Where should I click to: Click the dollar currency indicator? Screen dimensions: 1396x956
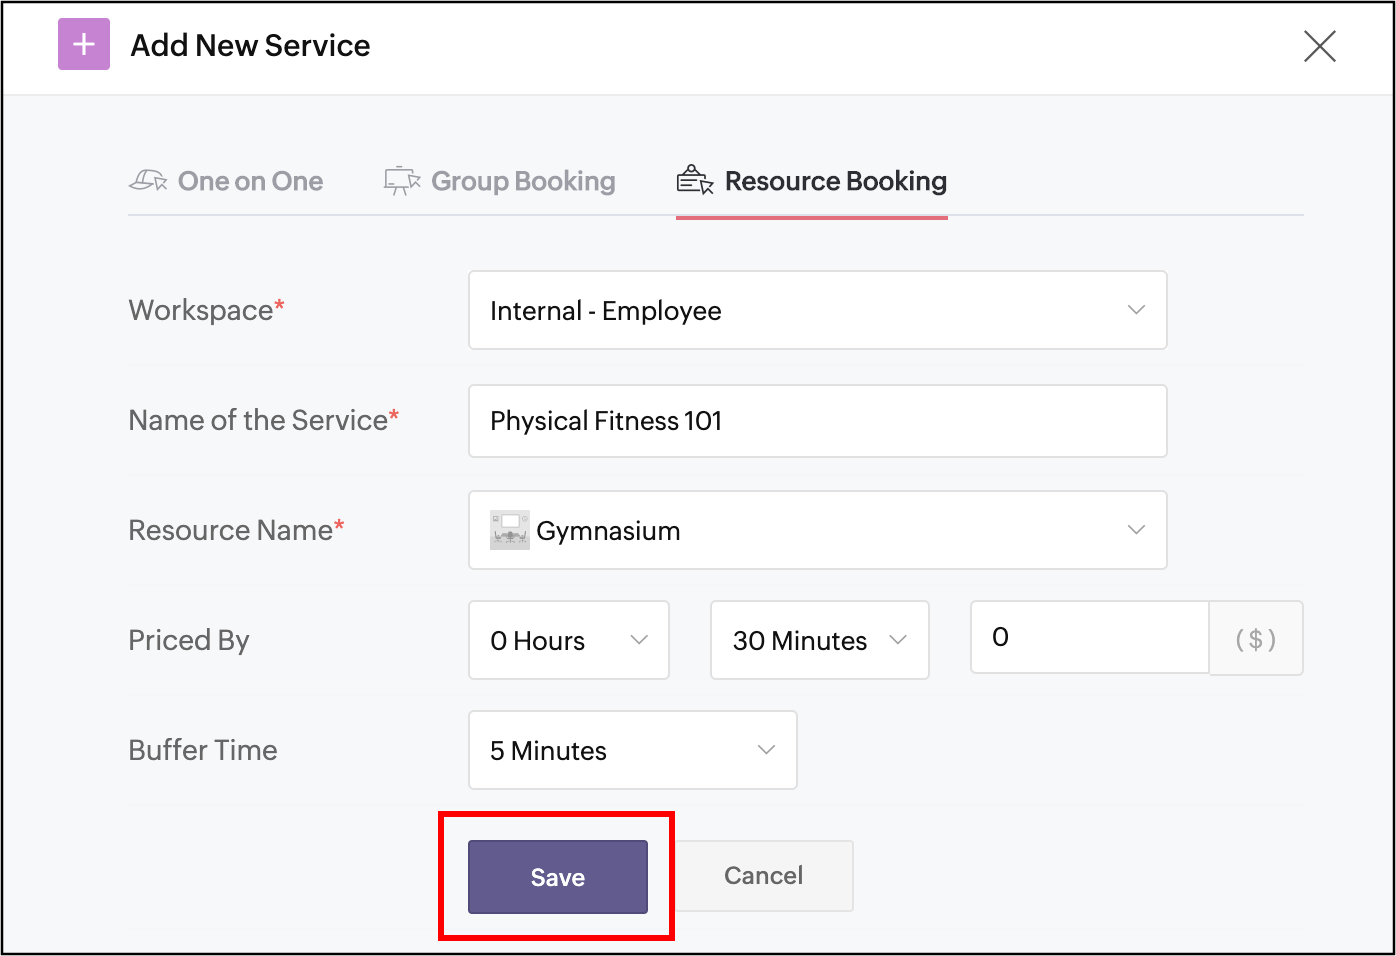tap(1256, 639)
